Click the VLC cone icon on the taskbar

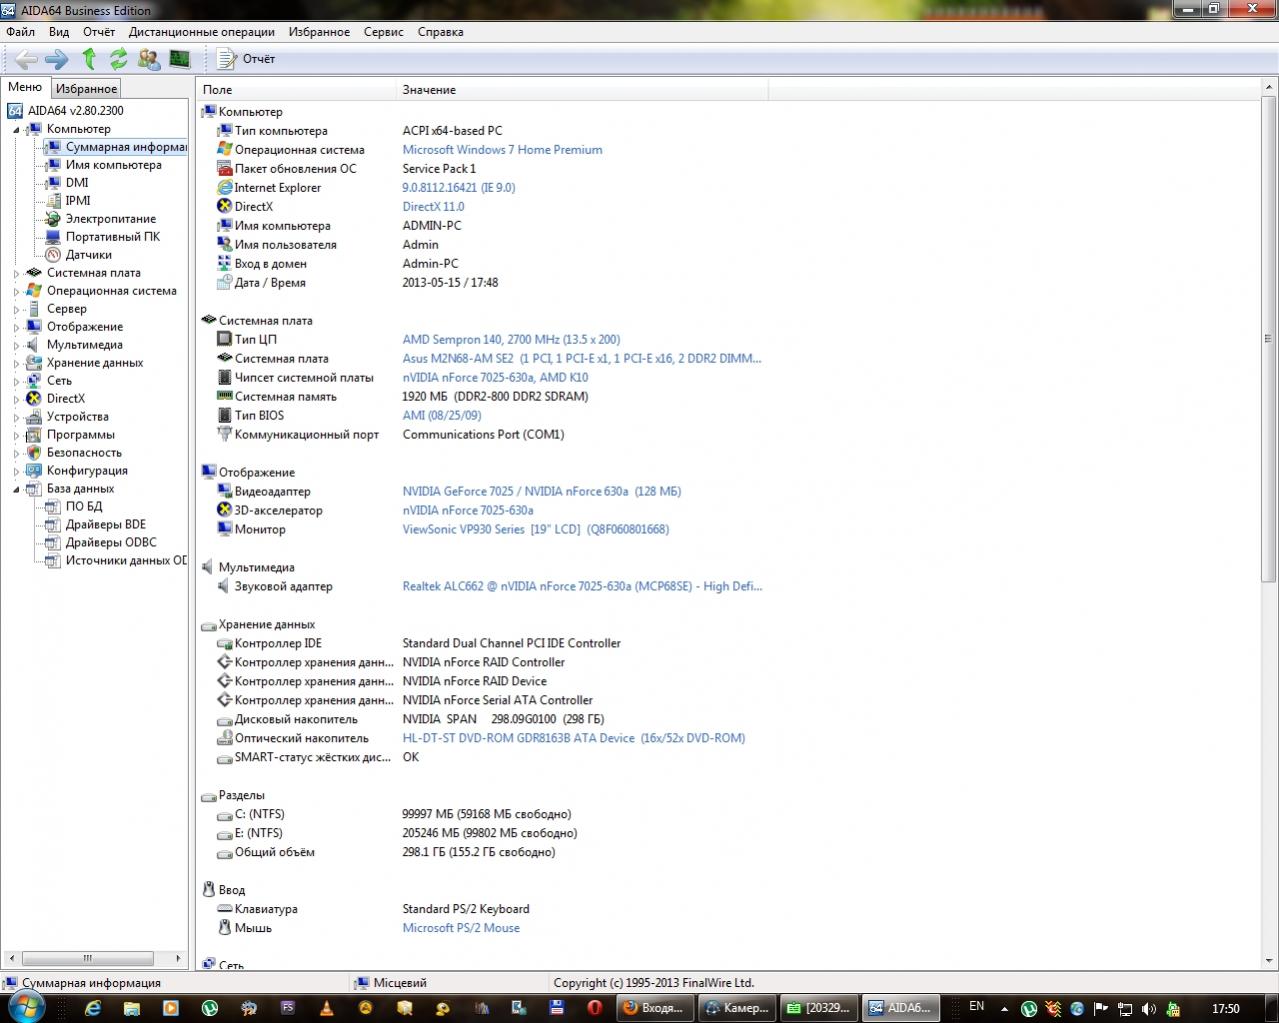click(x=326, y=1008)
